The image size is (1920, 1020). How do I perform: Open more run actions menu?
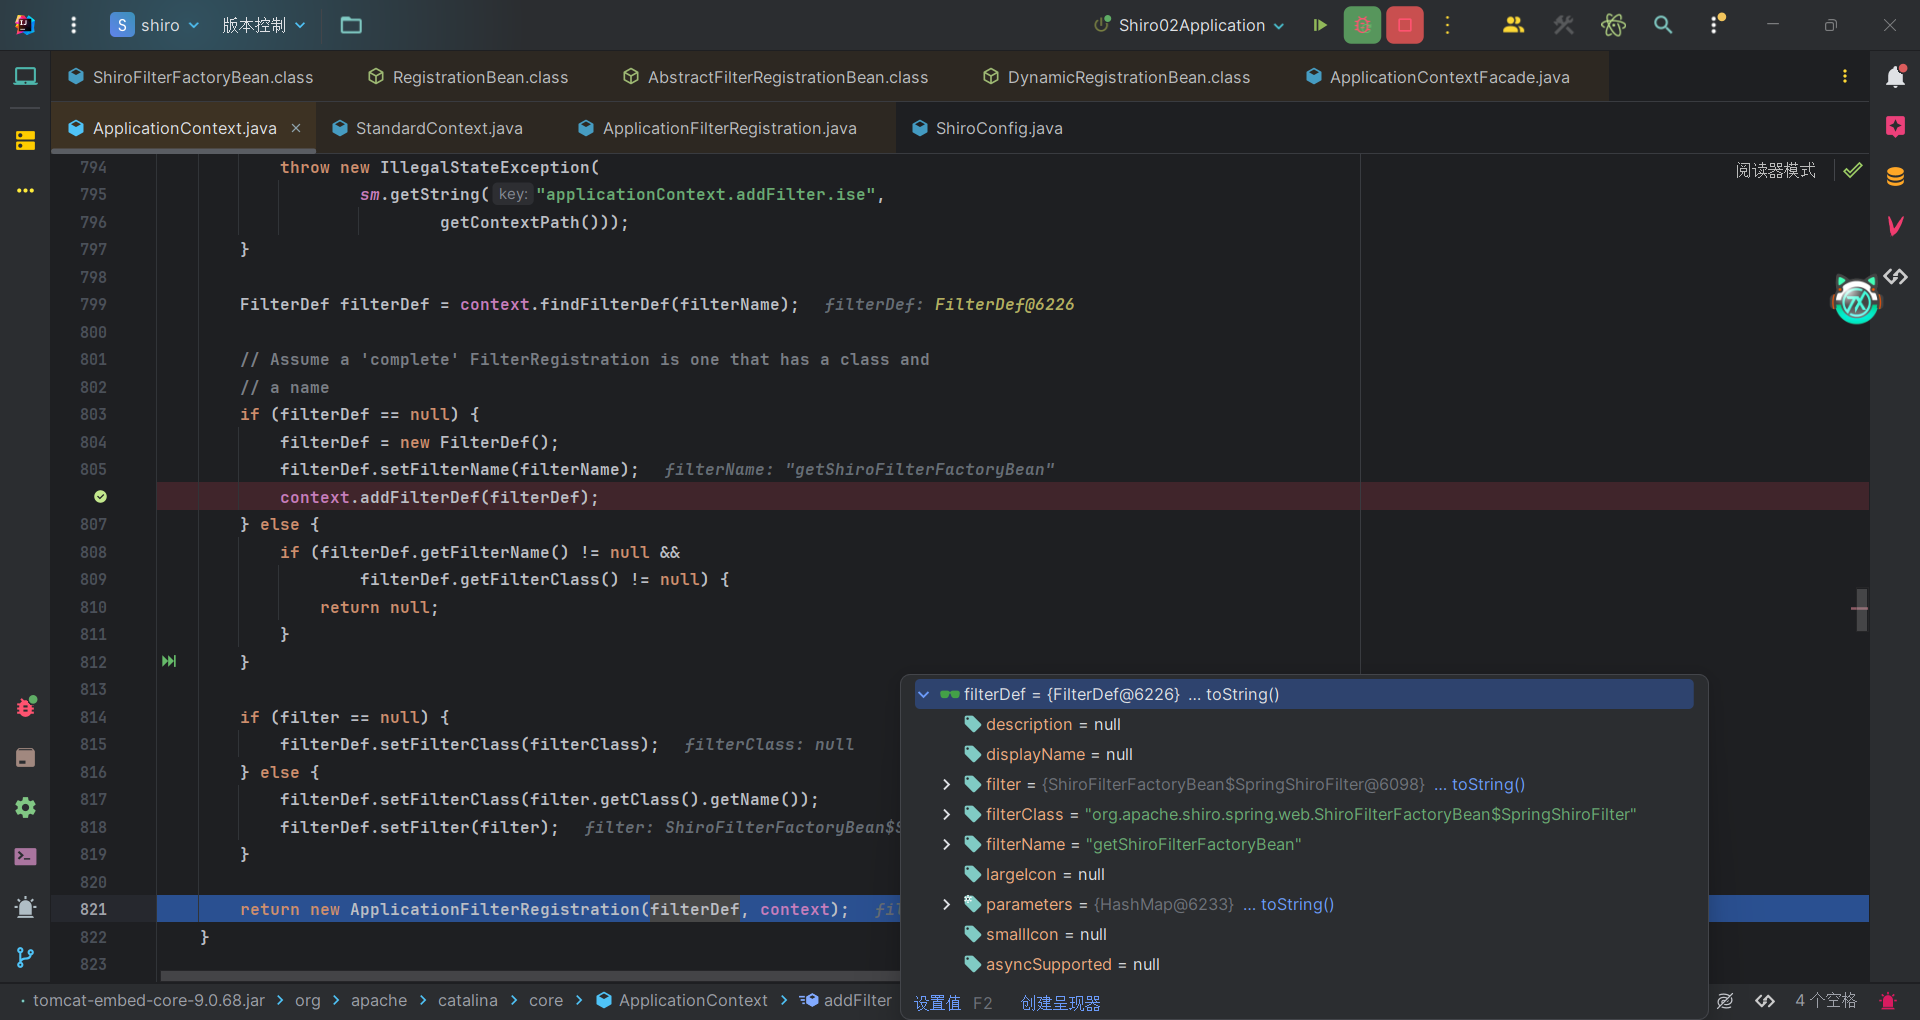[x=1447, y=25]
